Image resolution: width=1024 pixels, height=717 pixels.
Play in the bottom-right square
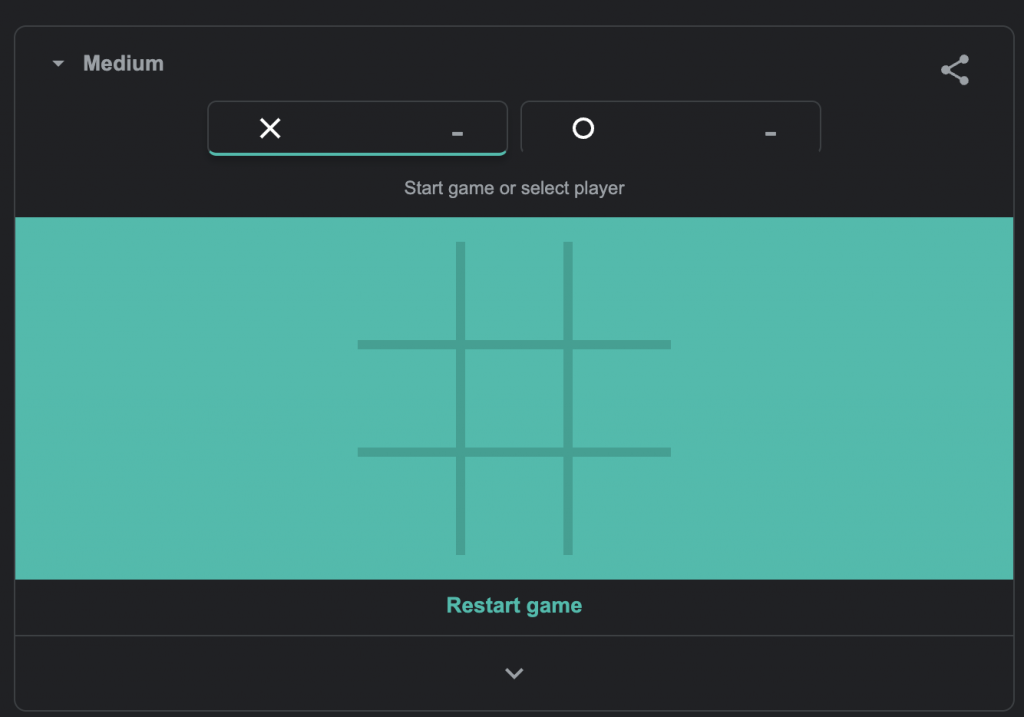click(621, 505)
